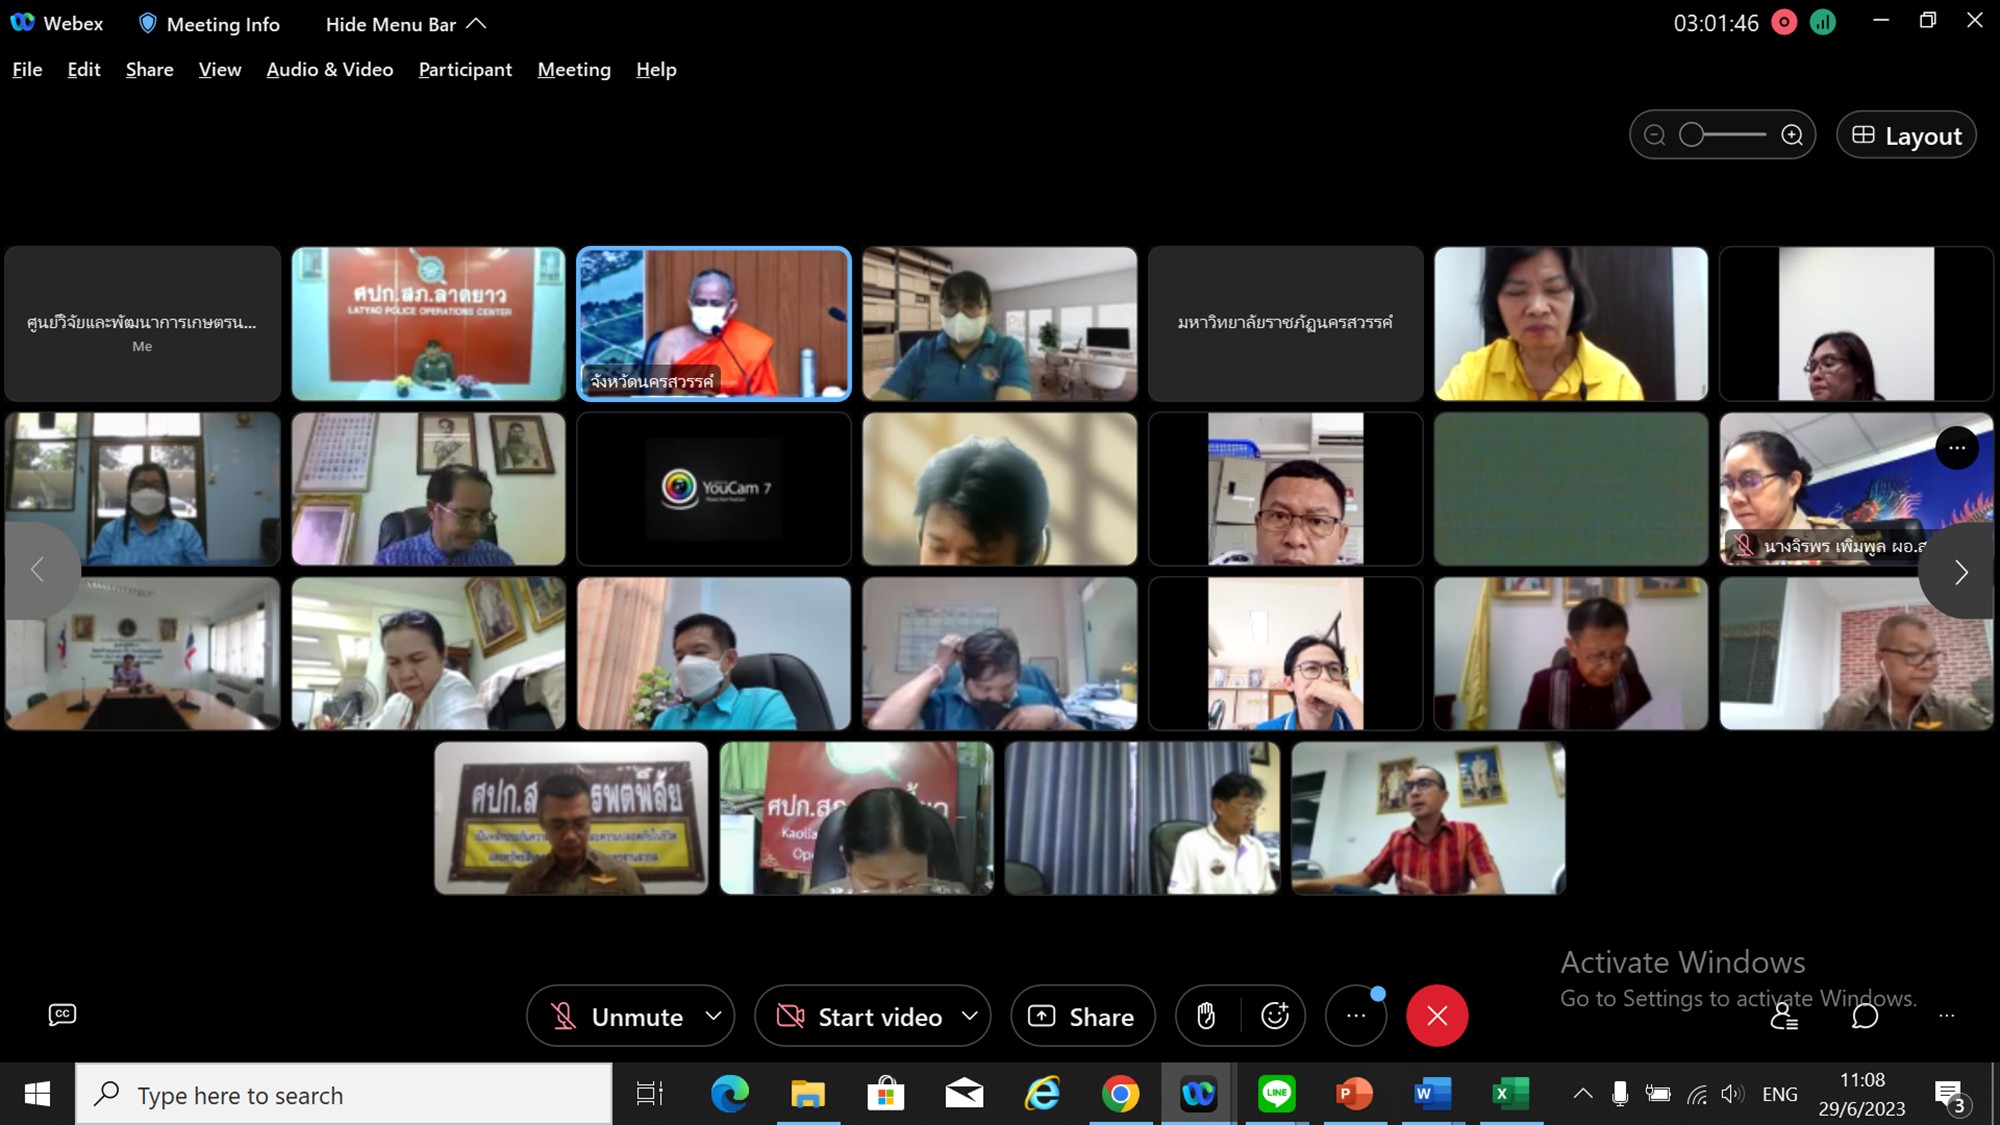Open Word from taskbar
The height and width of the screenshot is (1125, 2000).
coord(1432,1094)
